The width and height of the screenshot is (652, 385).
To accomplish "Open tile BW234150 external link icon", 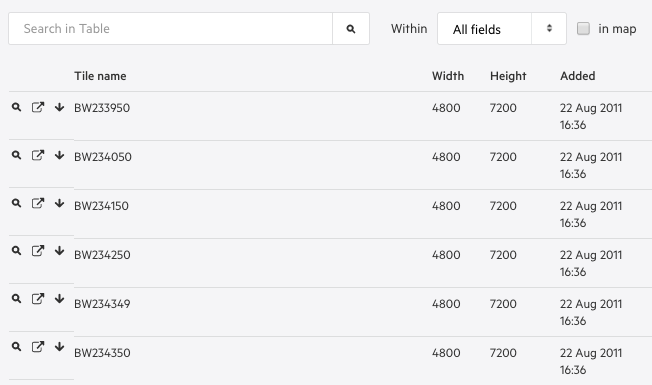I will coord(38,203).
